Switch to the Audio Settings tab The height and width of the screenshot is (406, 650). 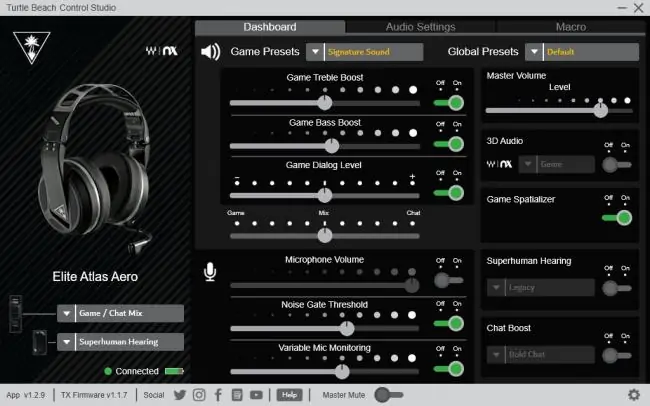click(x=420, y=27)
